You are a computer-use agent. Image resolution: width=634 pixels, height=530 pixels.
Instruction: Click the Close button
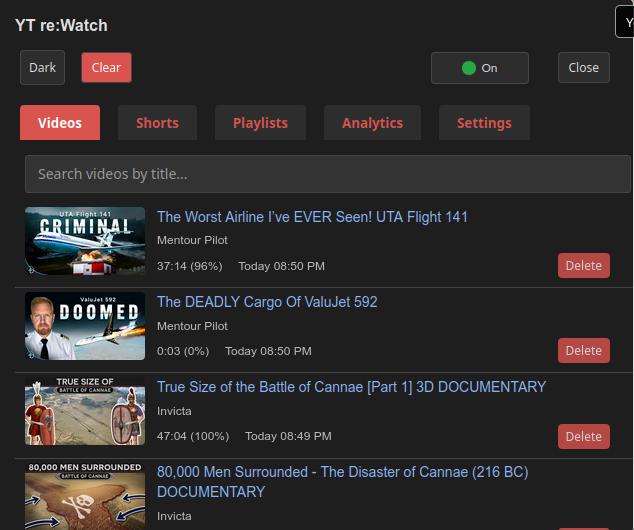tap(583, 68)
